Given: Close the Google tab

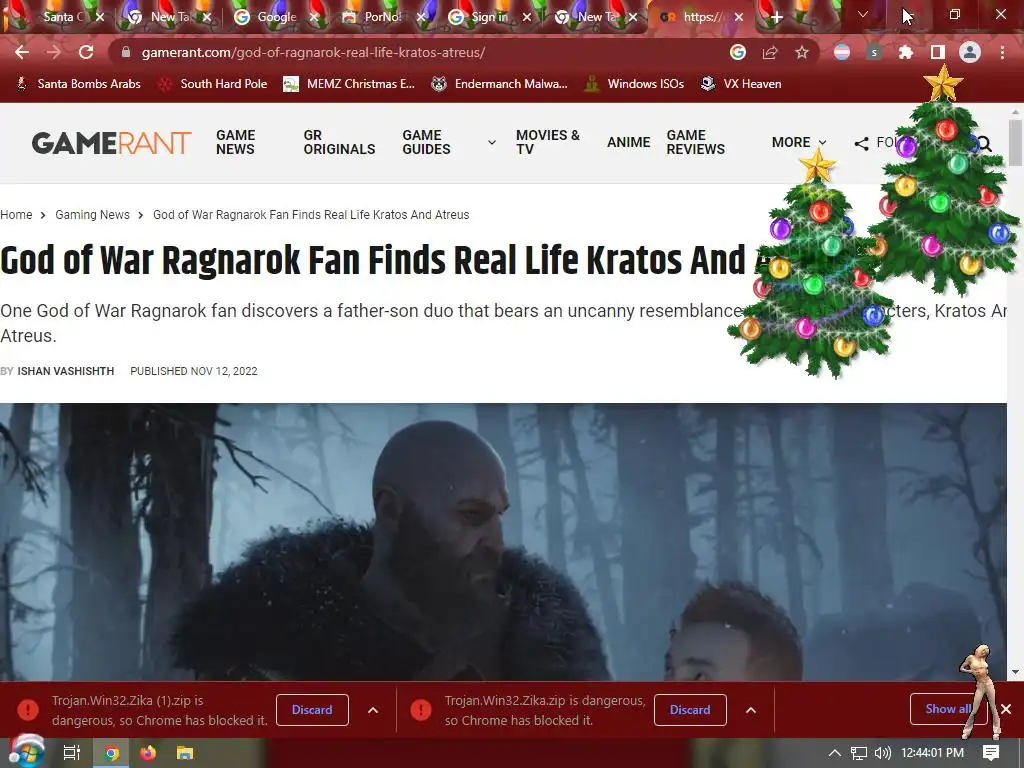Looking at the screenshot, I should [x=313, y=18].
